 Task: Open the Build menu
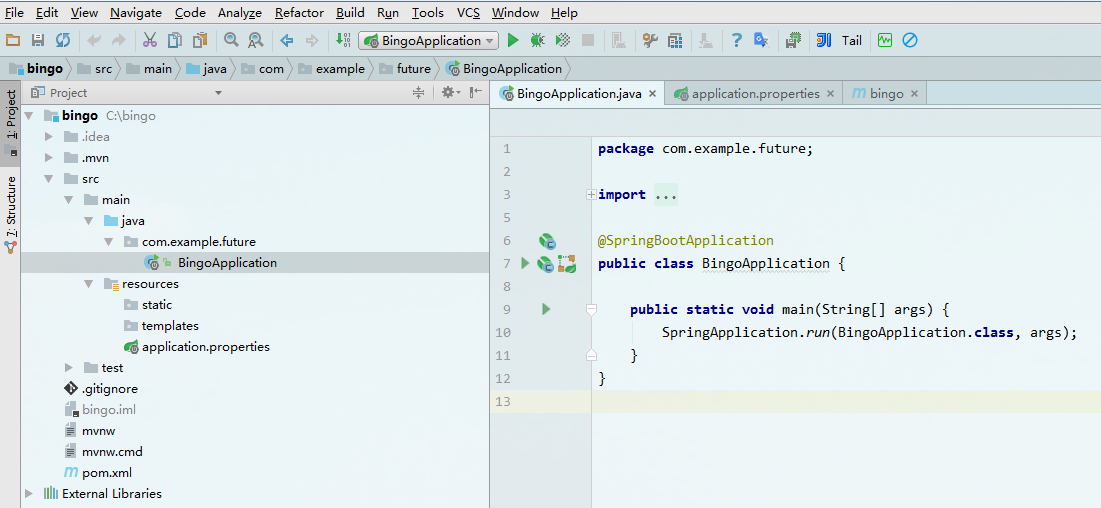coord(350,13)
